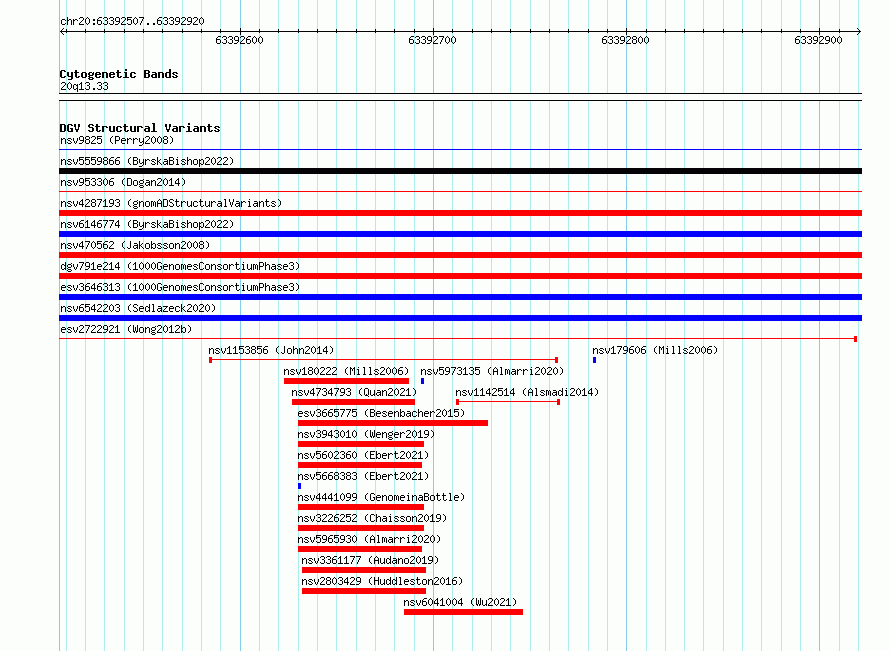Select the thin red nsv1153856 John2014 line
This screenshot has height=651, width=890.
(384, 360)
